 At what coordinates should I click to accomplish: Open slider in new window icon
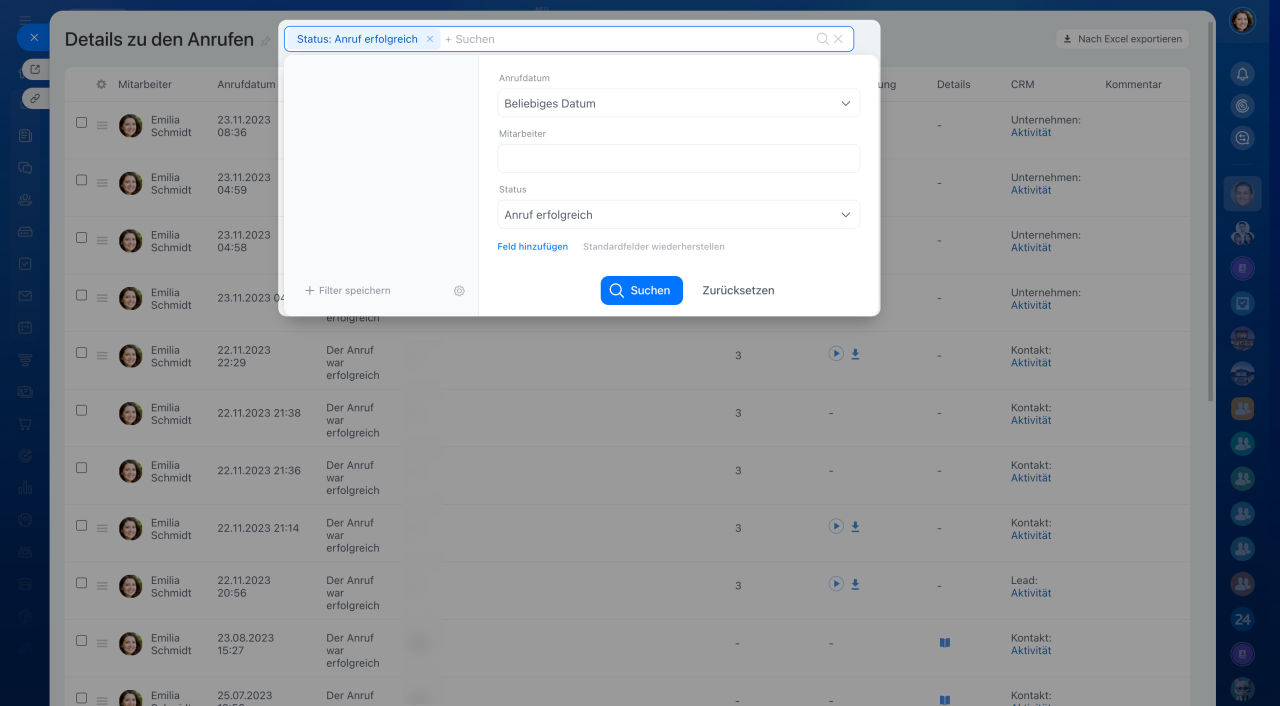(35, 69)
